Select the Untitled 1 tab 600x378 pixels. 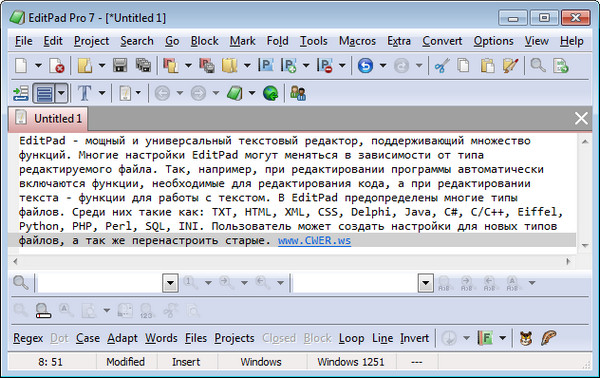tap(49, 119)
